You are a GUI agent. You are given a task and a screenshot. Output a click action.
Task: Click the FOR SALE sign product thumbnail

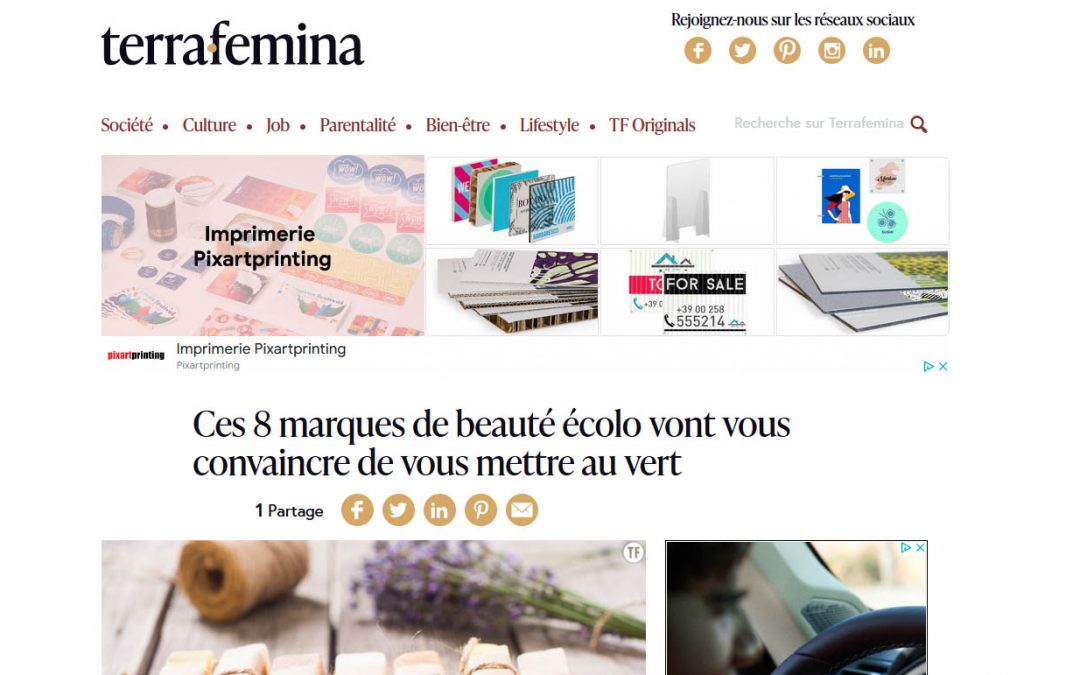click(x=687, y=292)
